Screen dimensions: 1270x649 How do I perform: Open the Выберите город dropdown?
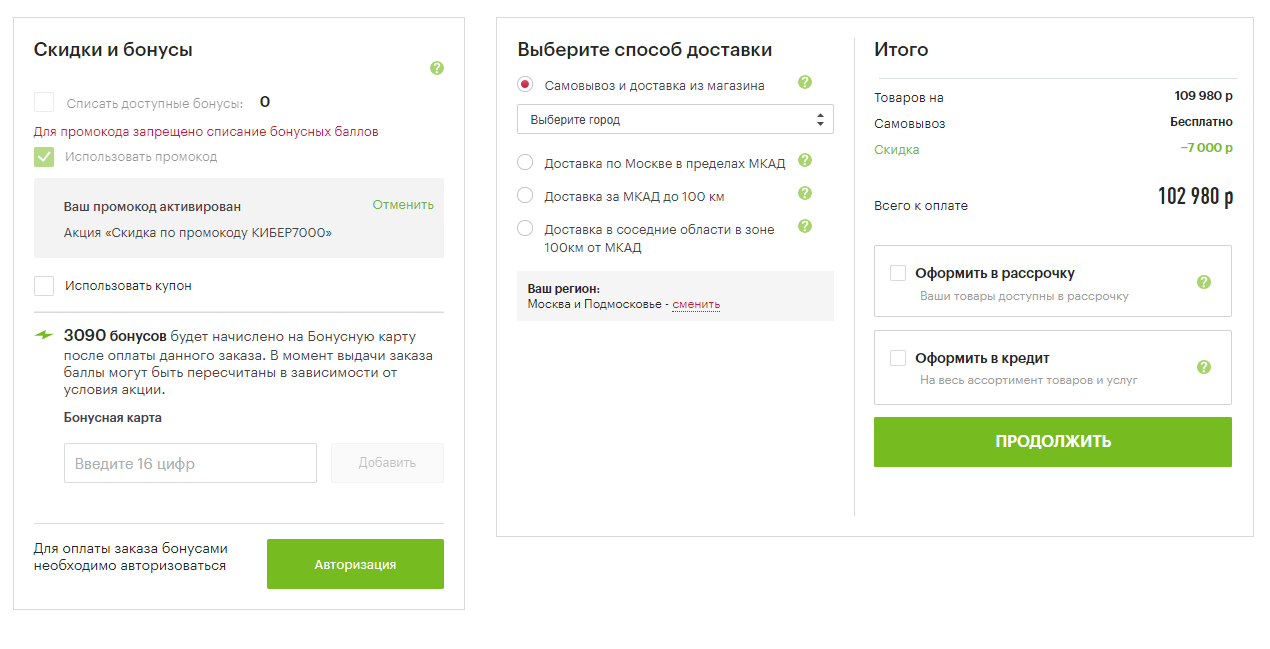675,120
